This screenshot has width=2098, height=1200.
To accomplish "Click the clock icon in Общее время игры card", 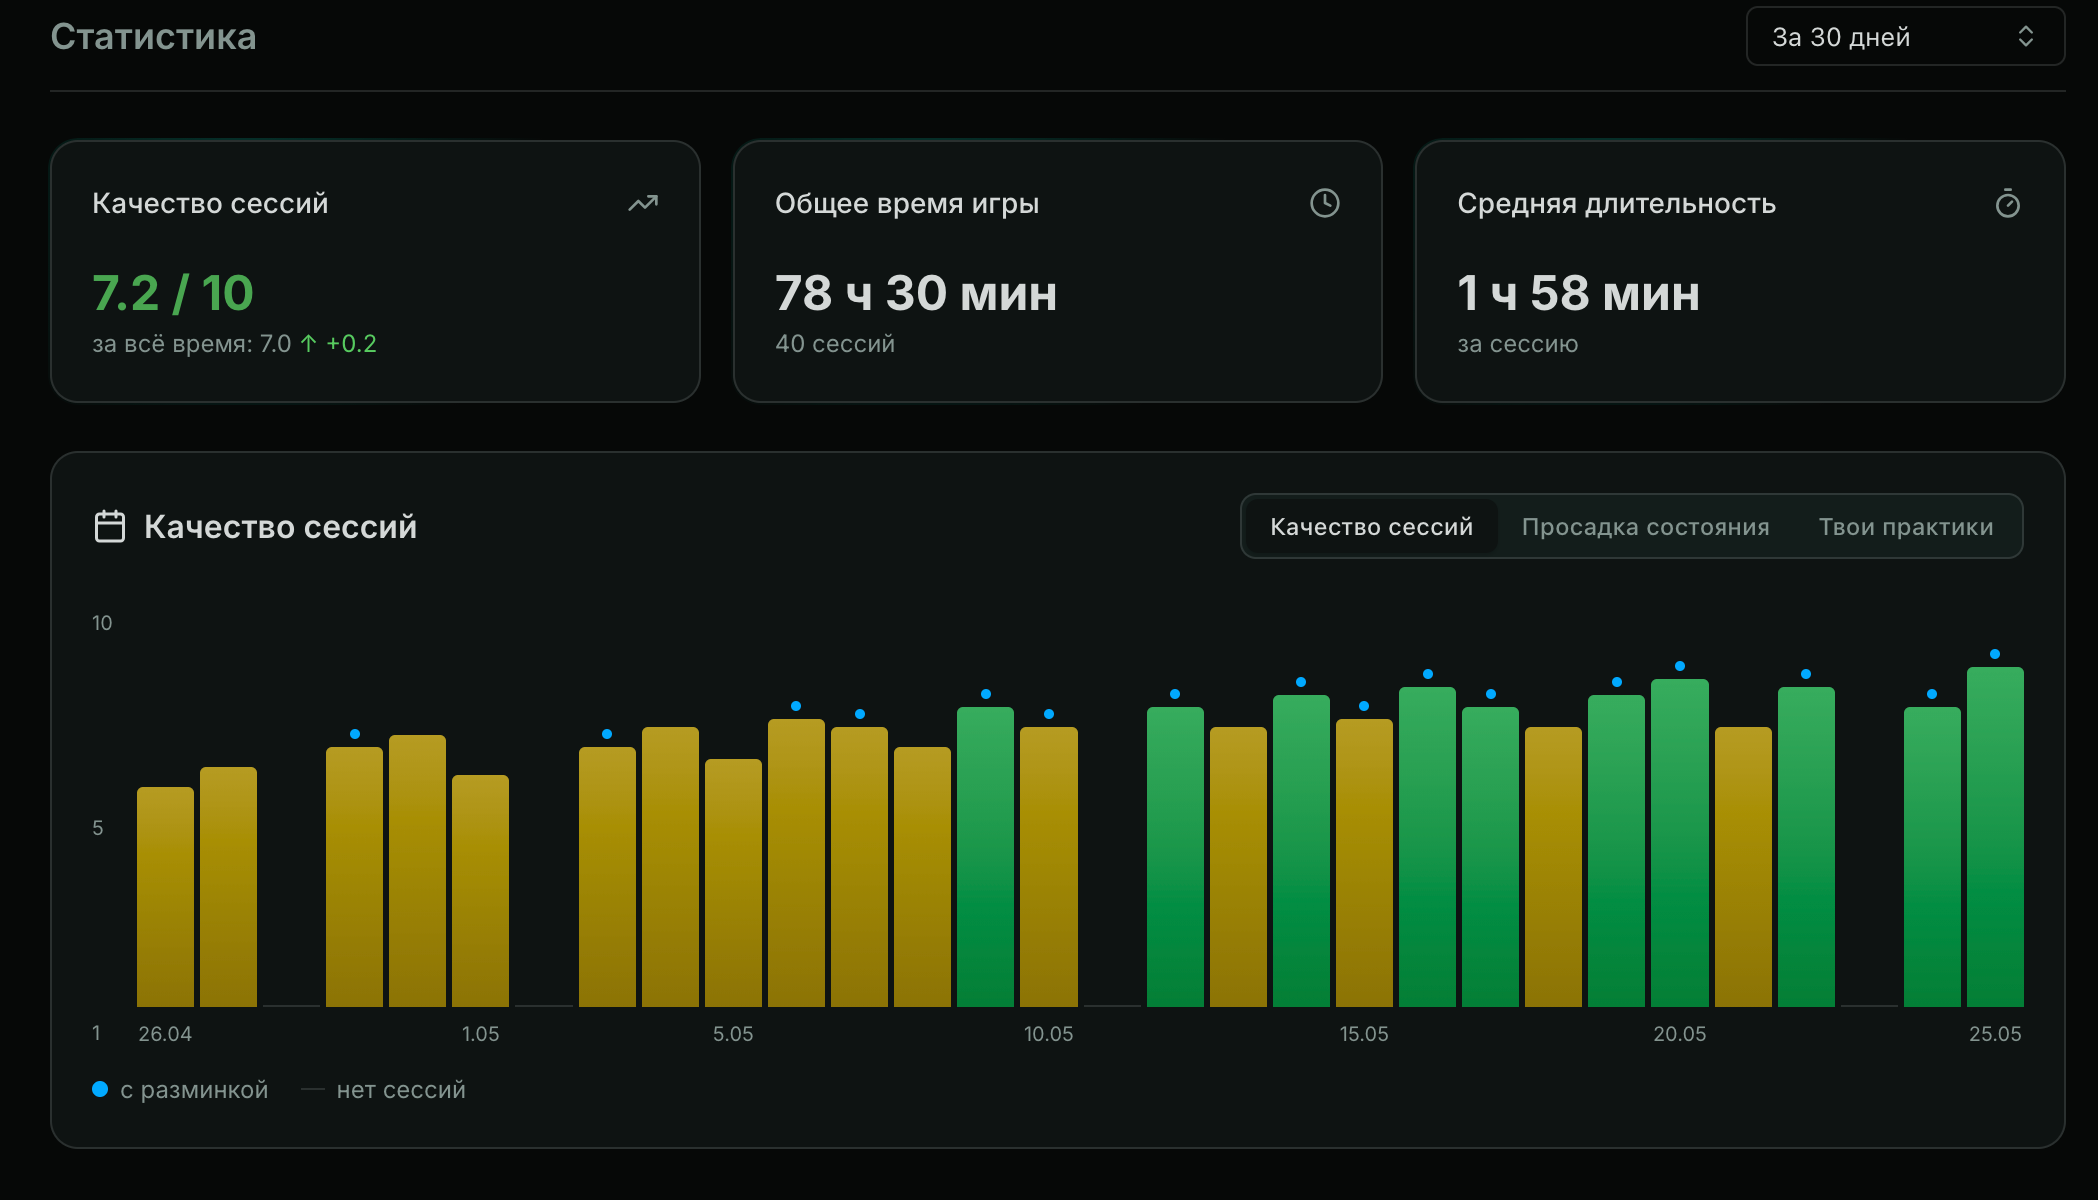I will pos(1325,203).
